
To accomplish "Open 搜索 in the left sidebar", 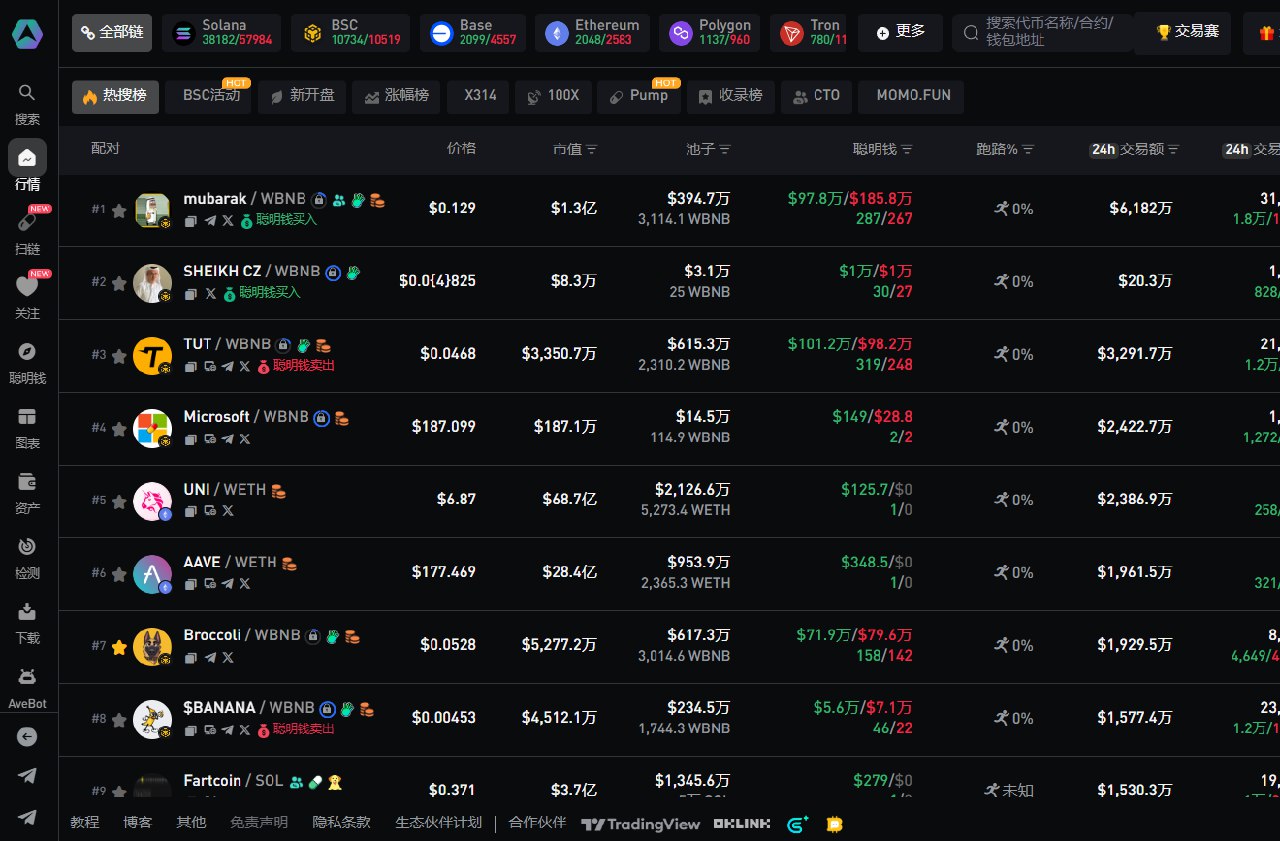I will point(27,104).
